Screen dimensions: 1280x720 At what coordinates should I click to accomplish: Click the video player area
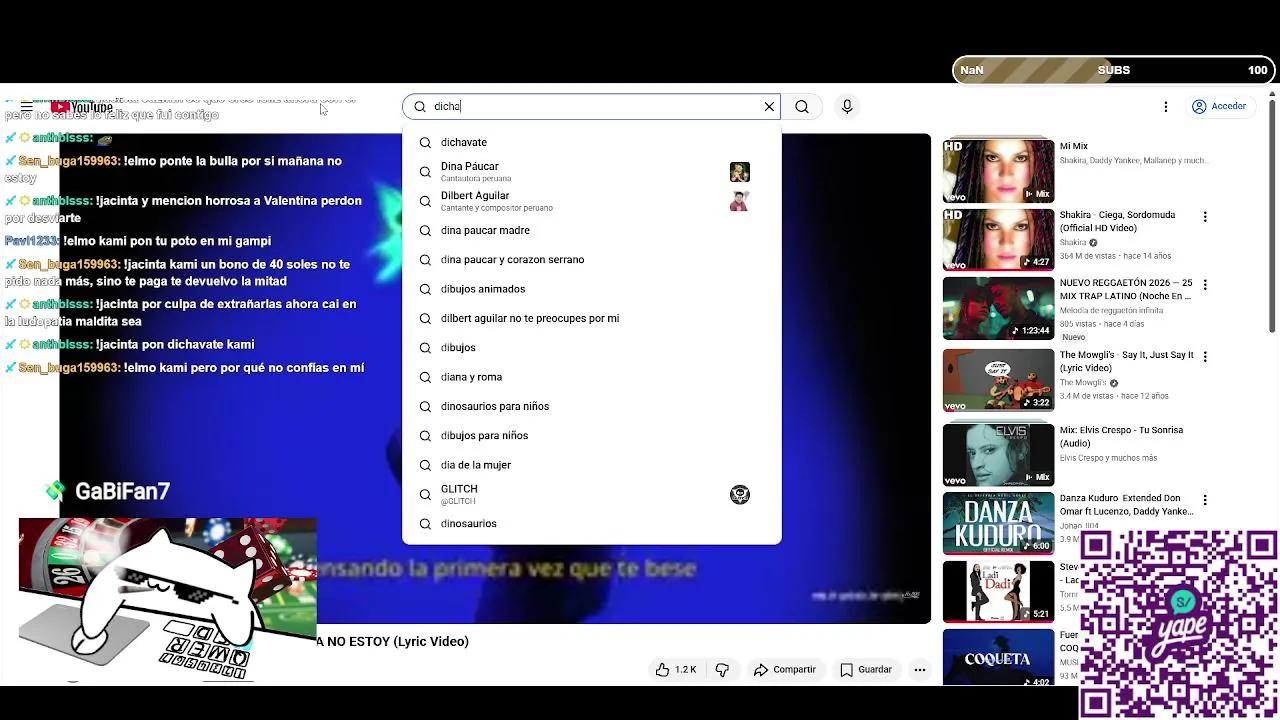(495, 378)
